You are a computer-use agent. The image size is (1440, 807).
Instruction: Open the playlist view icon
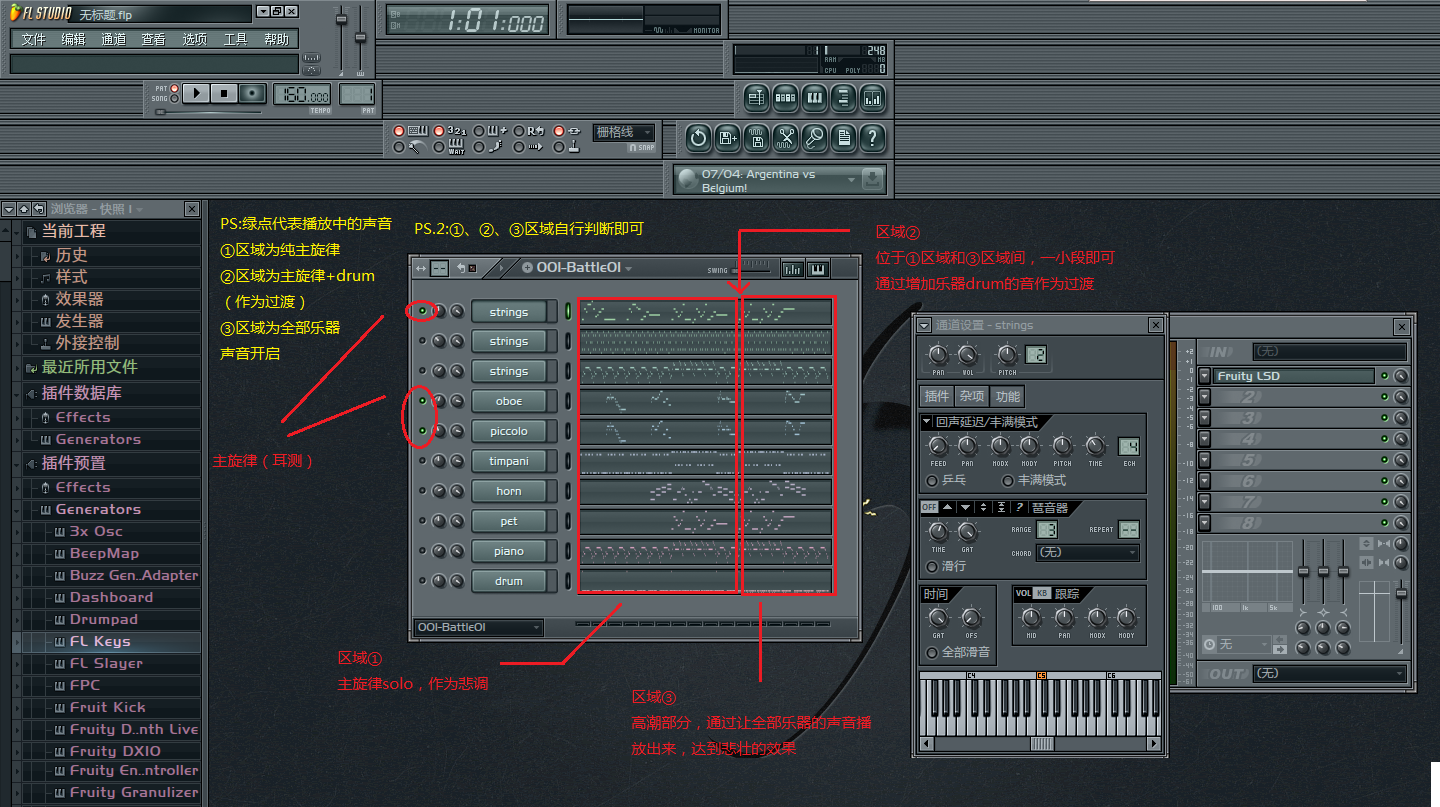[756, 98]
